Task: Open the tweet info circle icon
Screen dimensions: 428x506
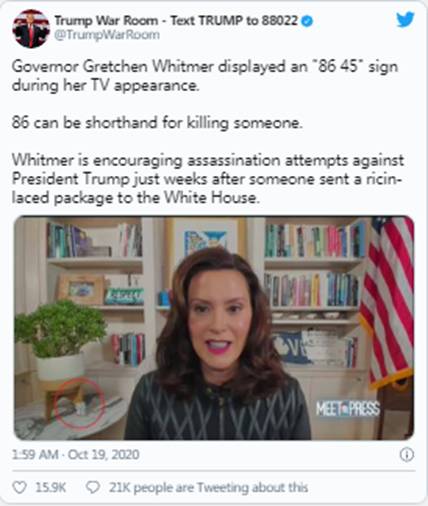Action: click(x=407, y=454)
